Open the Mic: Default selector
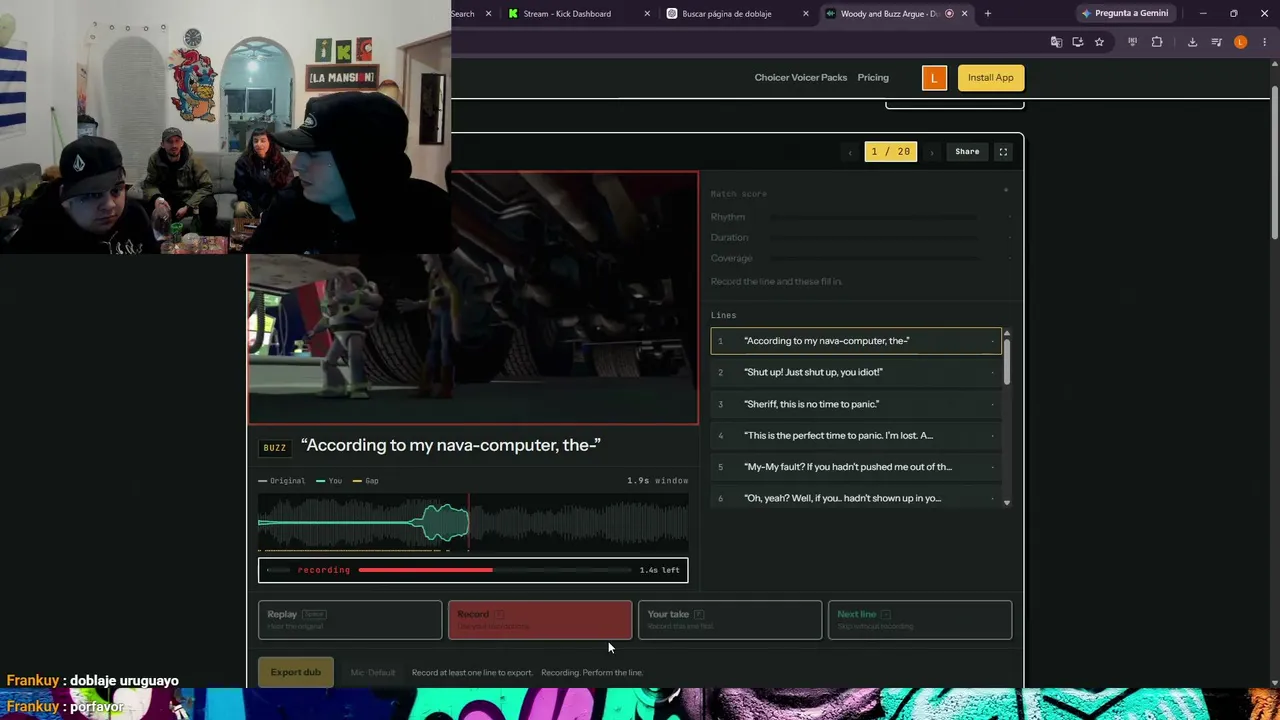Screen dimensions: 1280x720 pos(373,673)
